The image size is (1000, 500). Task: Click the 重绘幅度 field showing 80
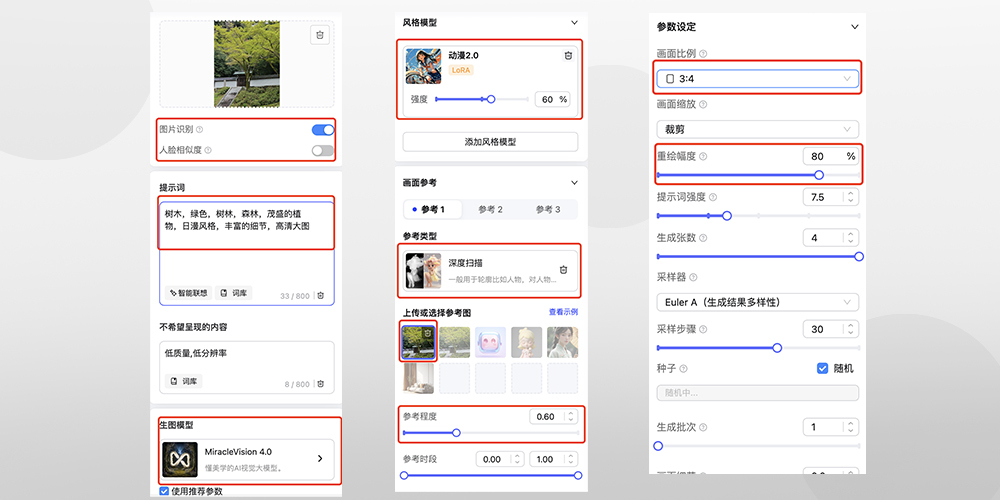click(832, 156)
